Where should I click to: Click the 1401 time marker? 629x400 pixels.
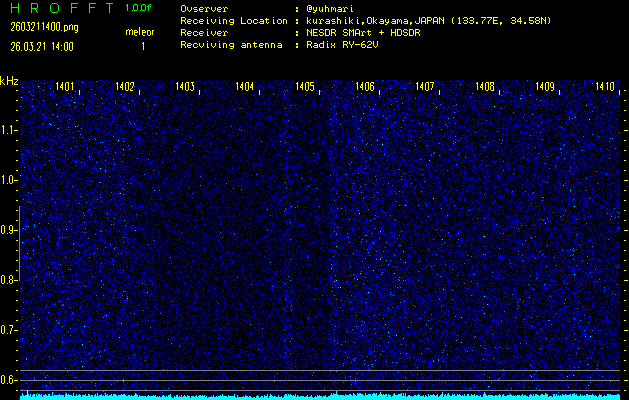[x=65, y=87]
